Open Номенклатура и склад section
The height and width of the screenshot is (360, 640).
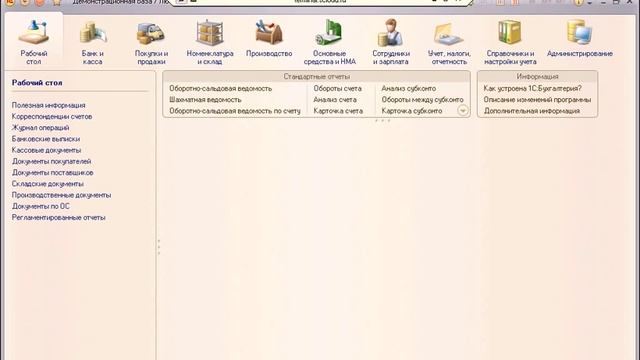[210, 42]
